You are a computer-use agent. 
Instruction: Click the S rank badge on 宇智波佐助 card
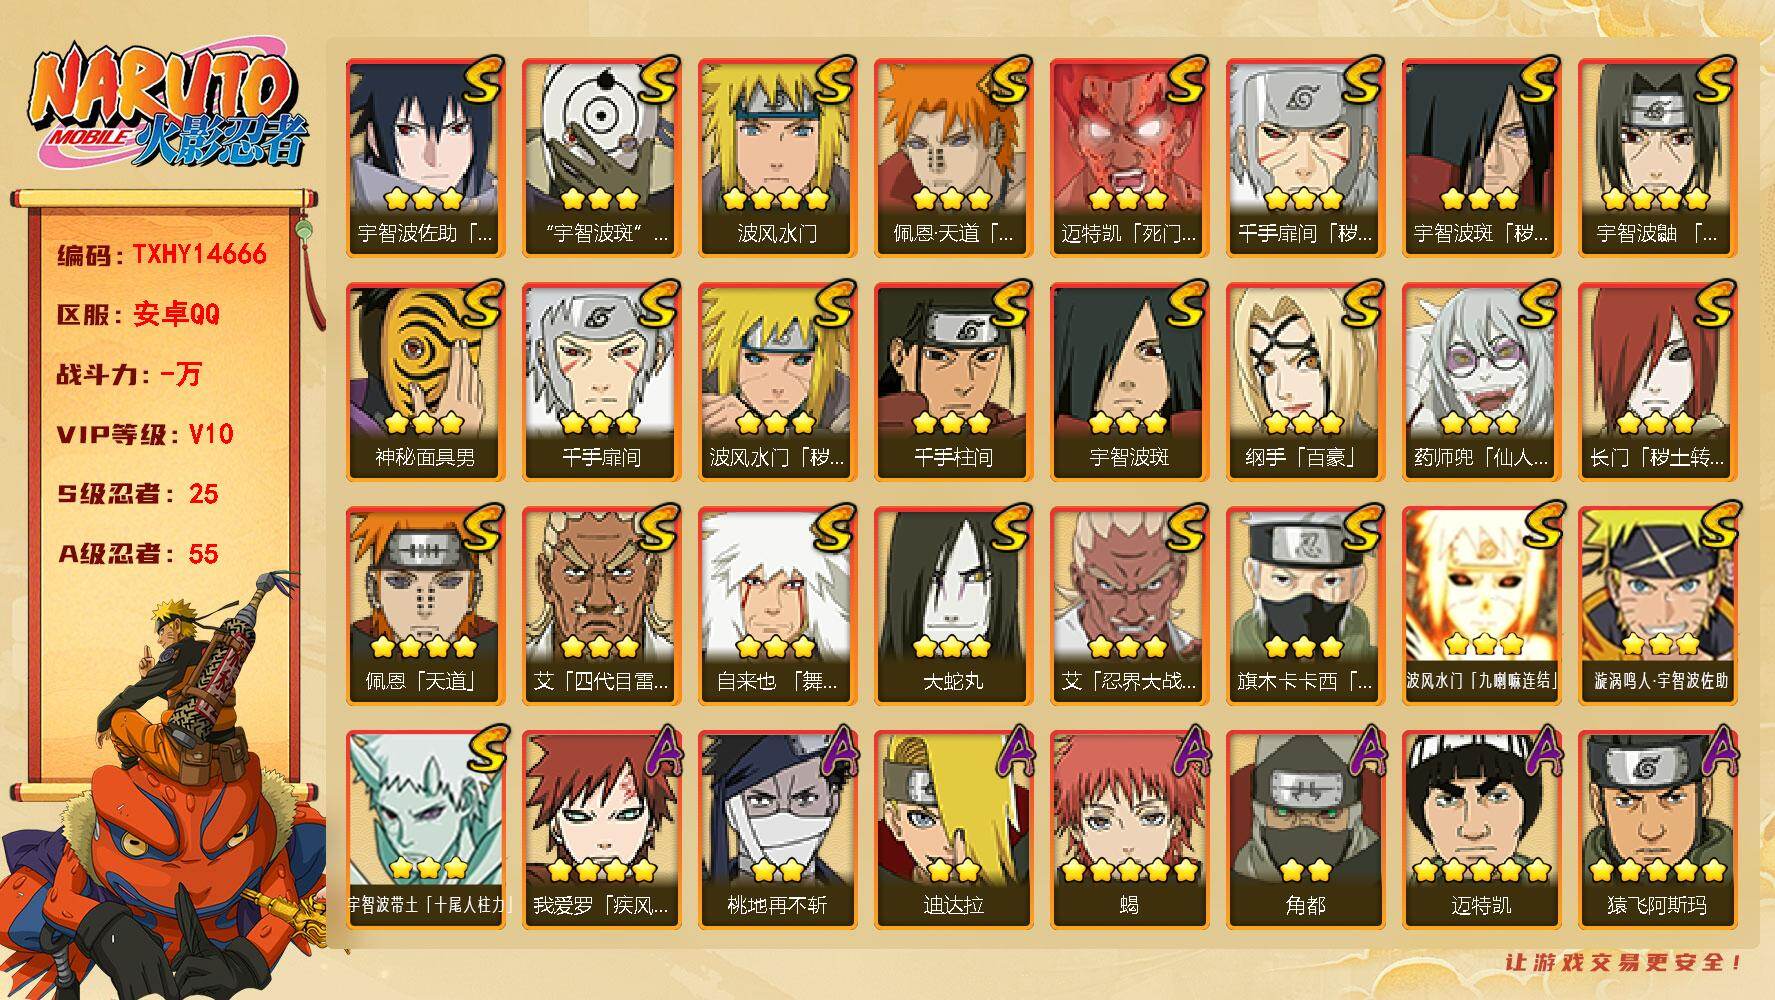[x=481, y=78]
